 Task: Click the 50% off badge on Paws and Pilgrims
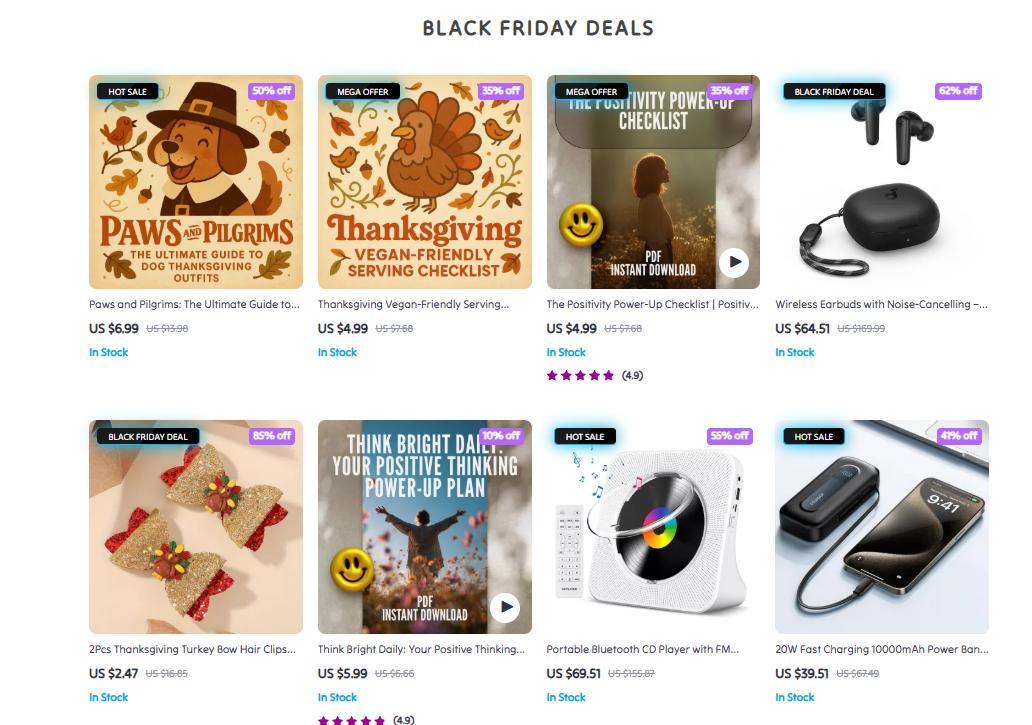[271, 91]
